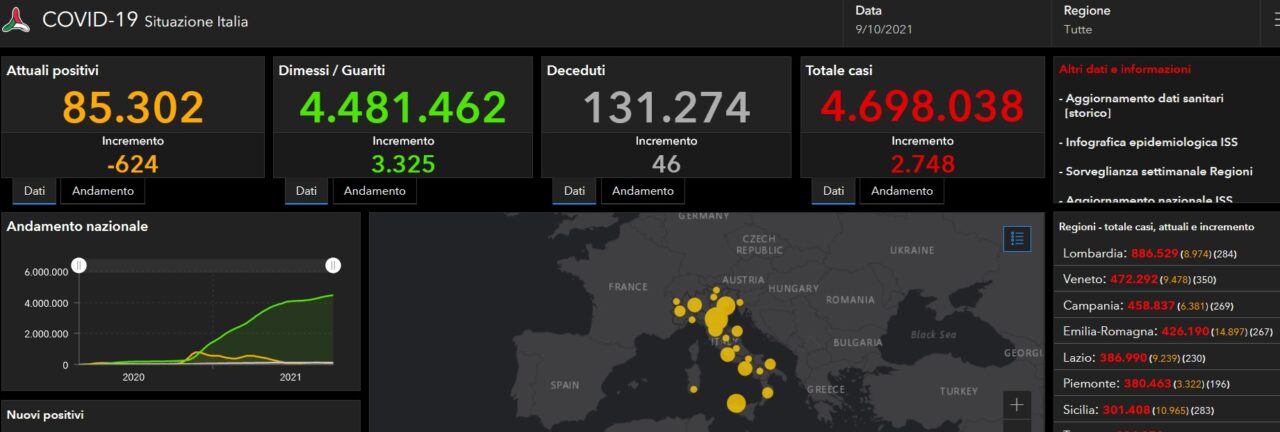The width and height of the screenshot is (1280, 432).
Task: Click the Nuovi positivi panel title
Action: pyautogui.click(x=45, y=414)
